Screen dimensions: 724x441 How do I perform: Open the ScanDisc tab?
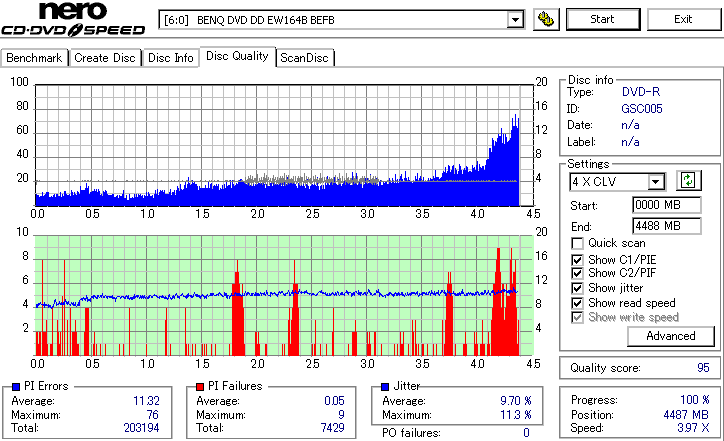304,58
